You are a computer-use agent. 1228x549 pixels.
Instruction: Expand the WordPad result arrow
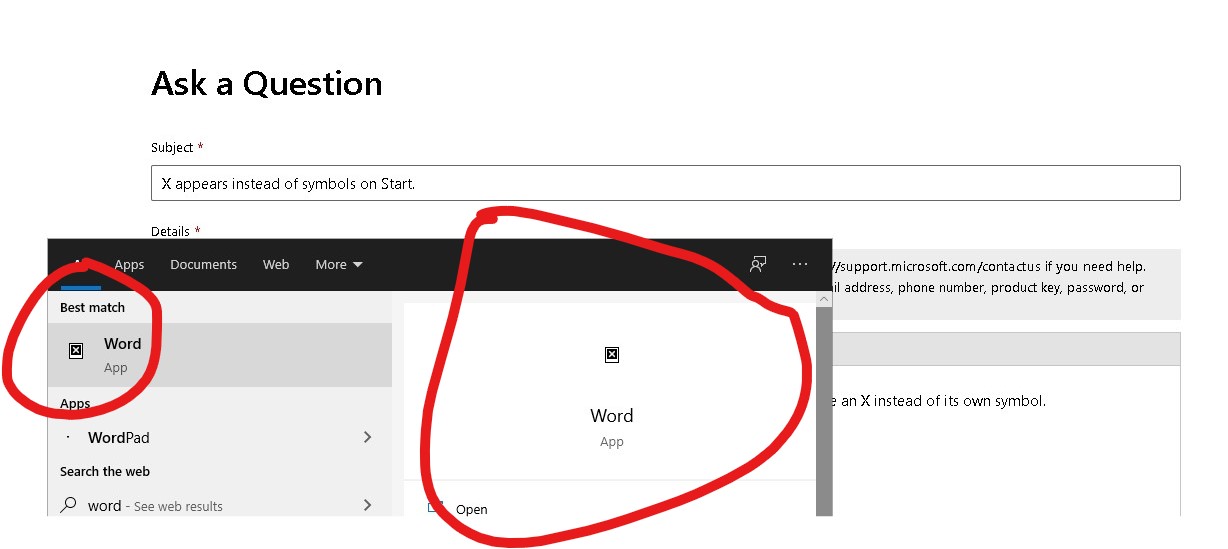pos(368,437)
